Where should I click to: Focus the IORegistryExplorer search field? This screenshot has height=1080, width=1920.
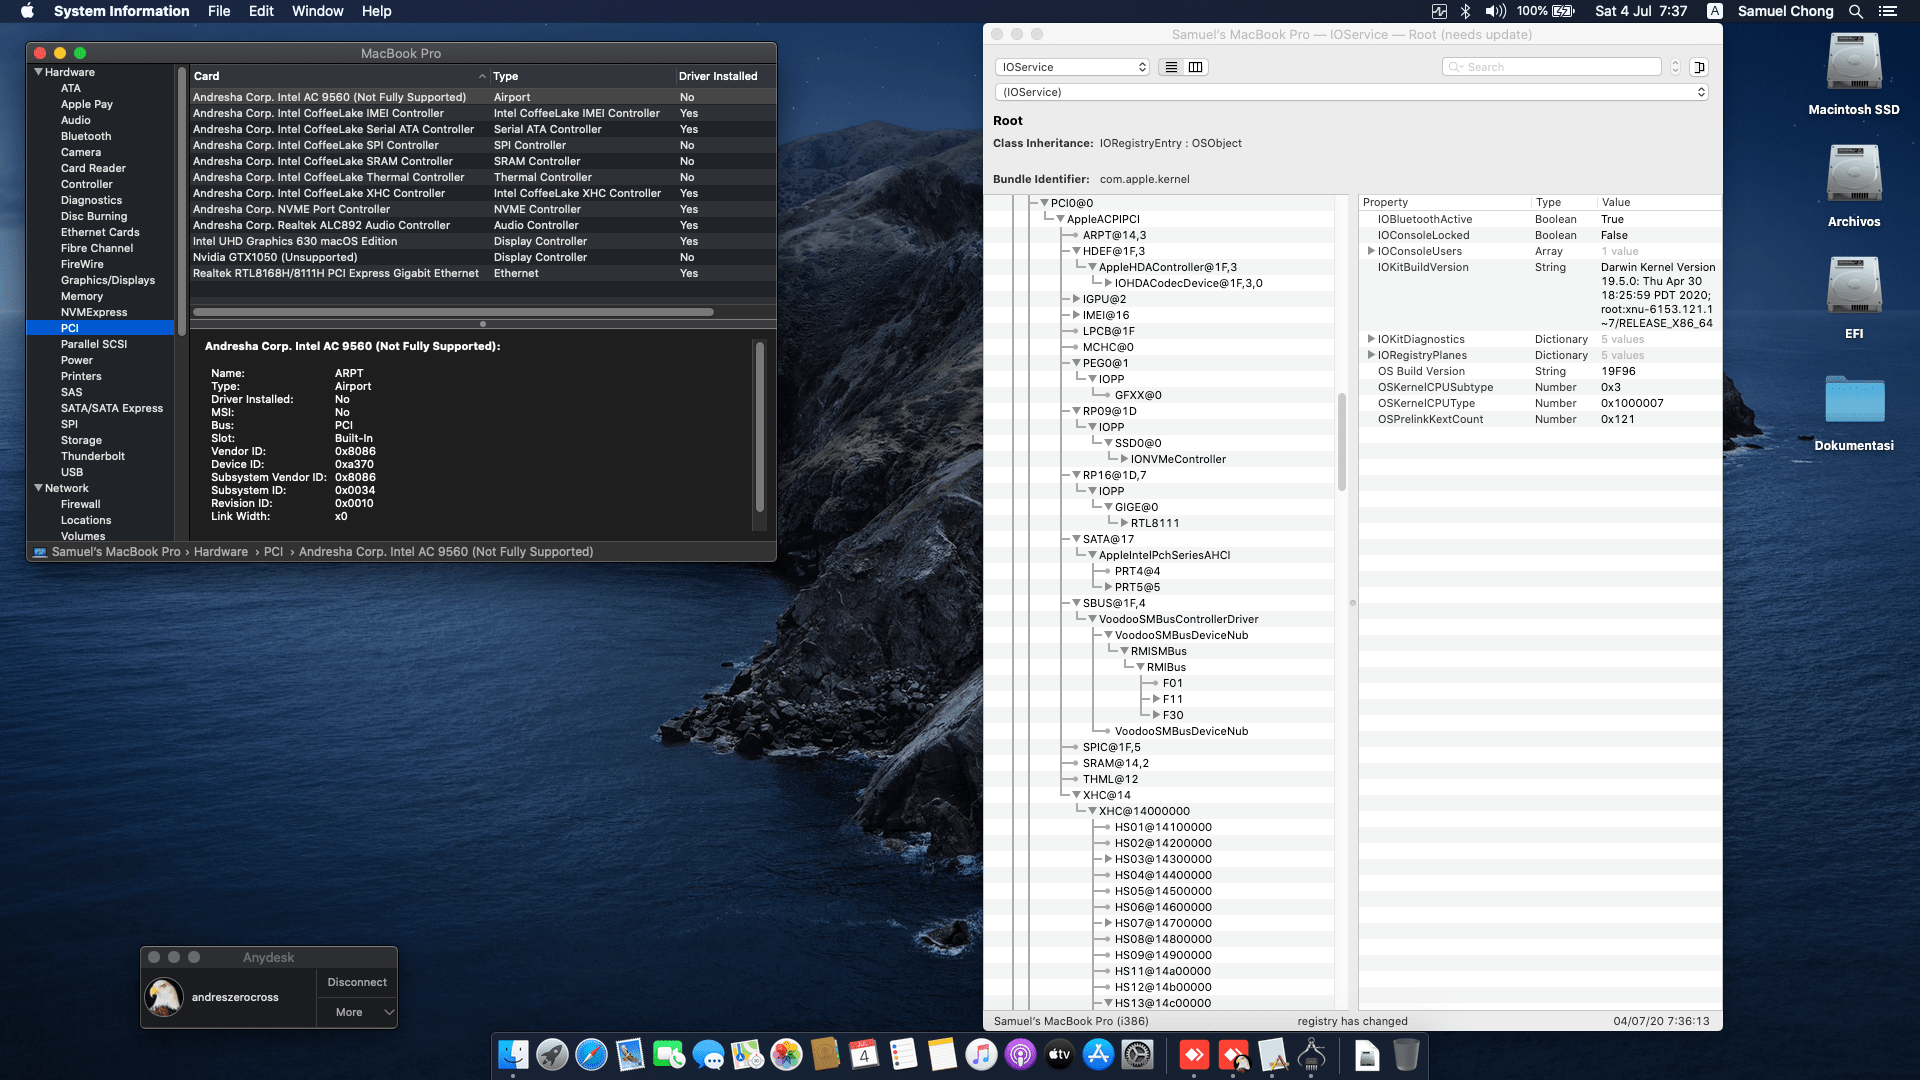(1552, 67)
